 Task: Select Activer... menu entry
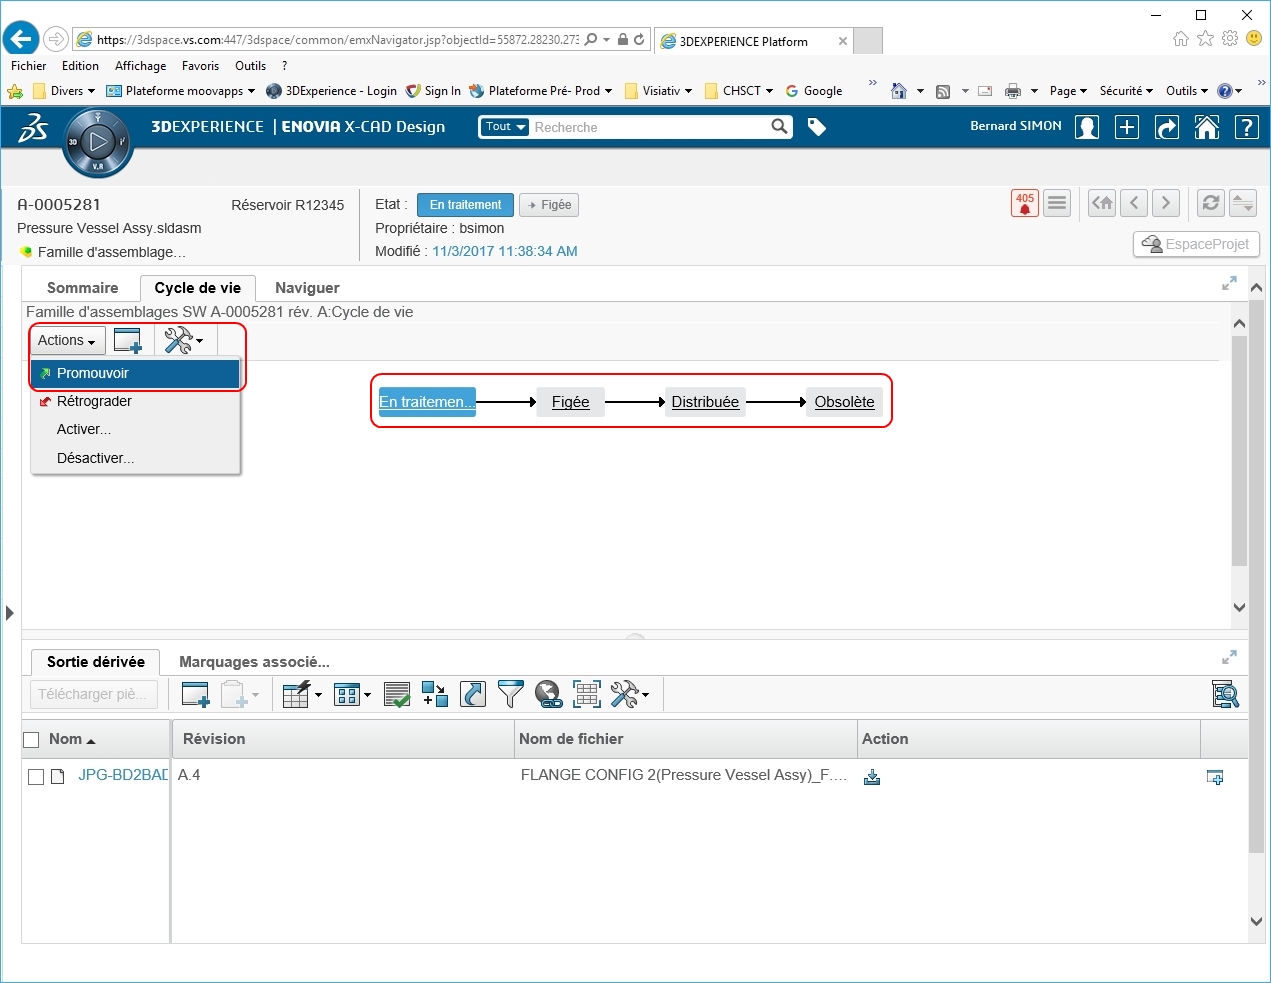coord(135,429)
